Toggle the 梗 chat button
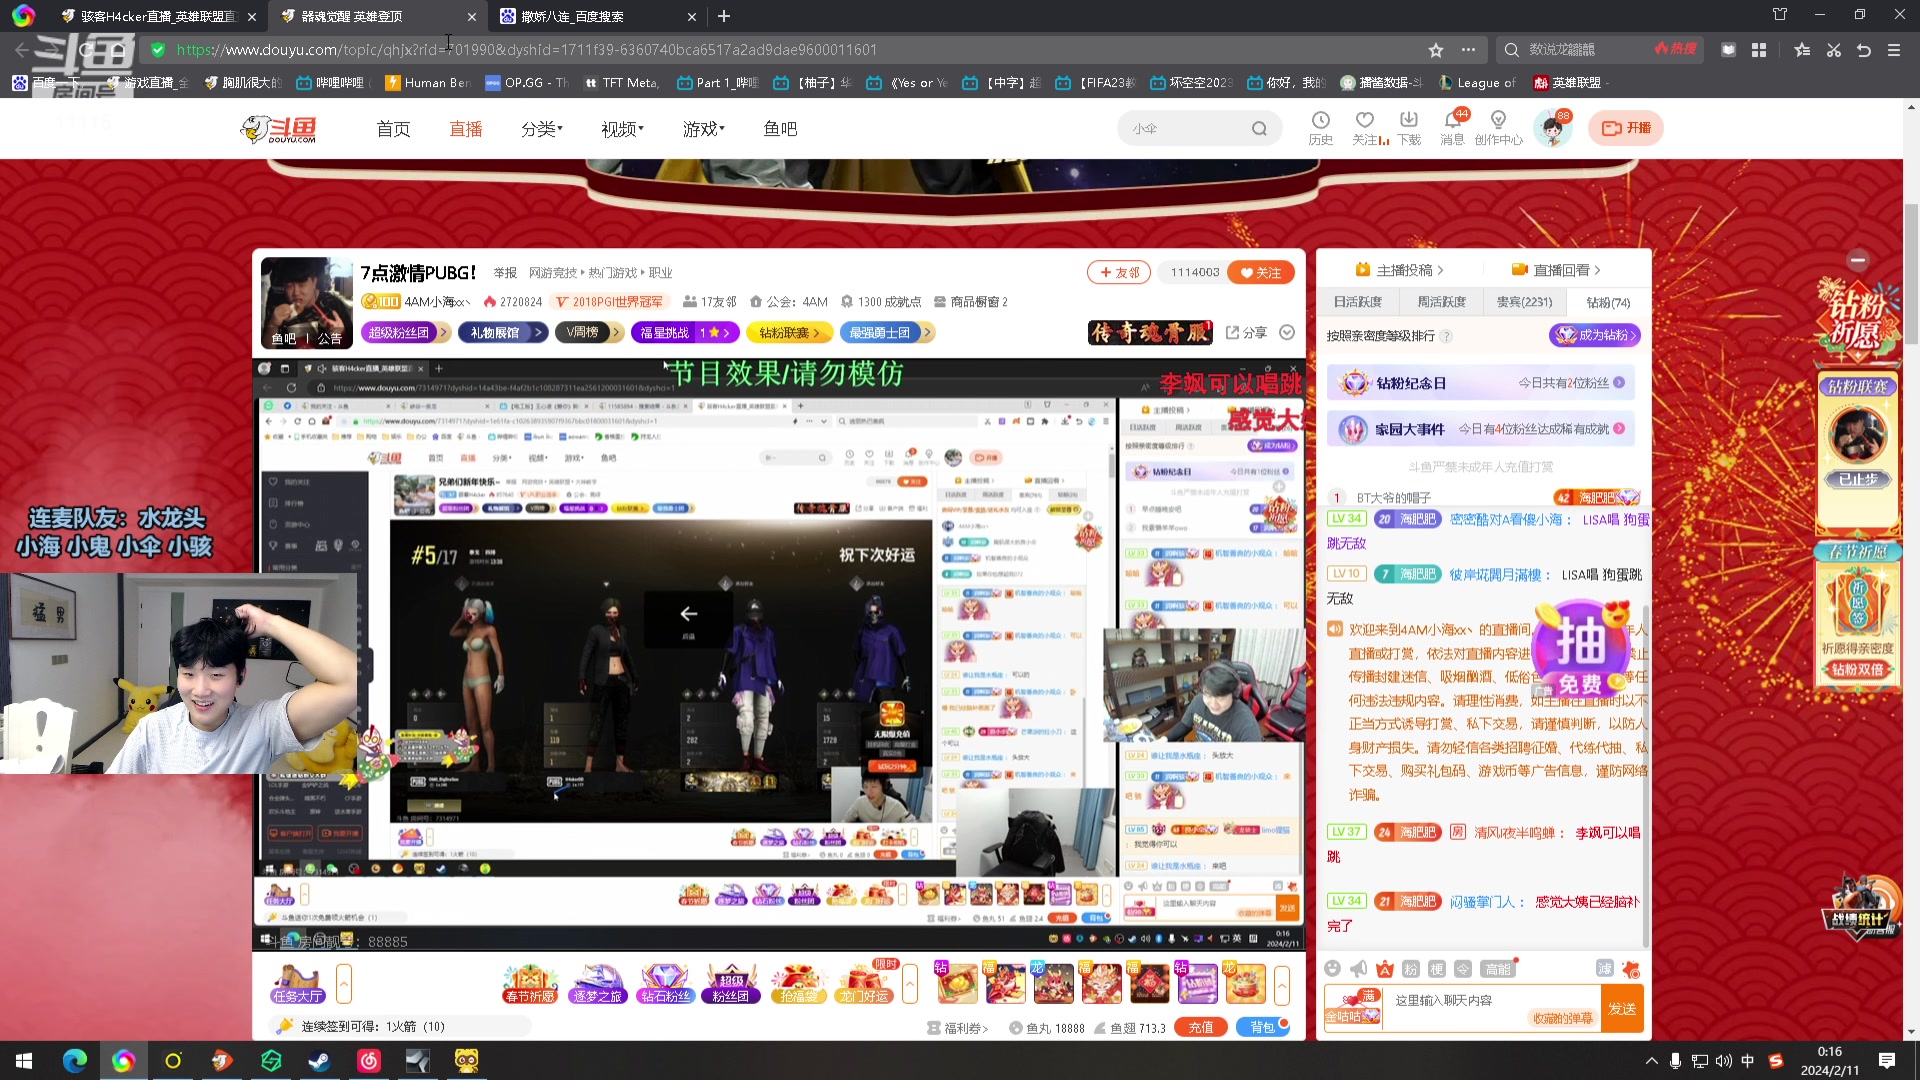1920x1080 pixels. click(1436, 968)
